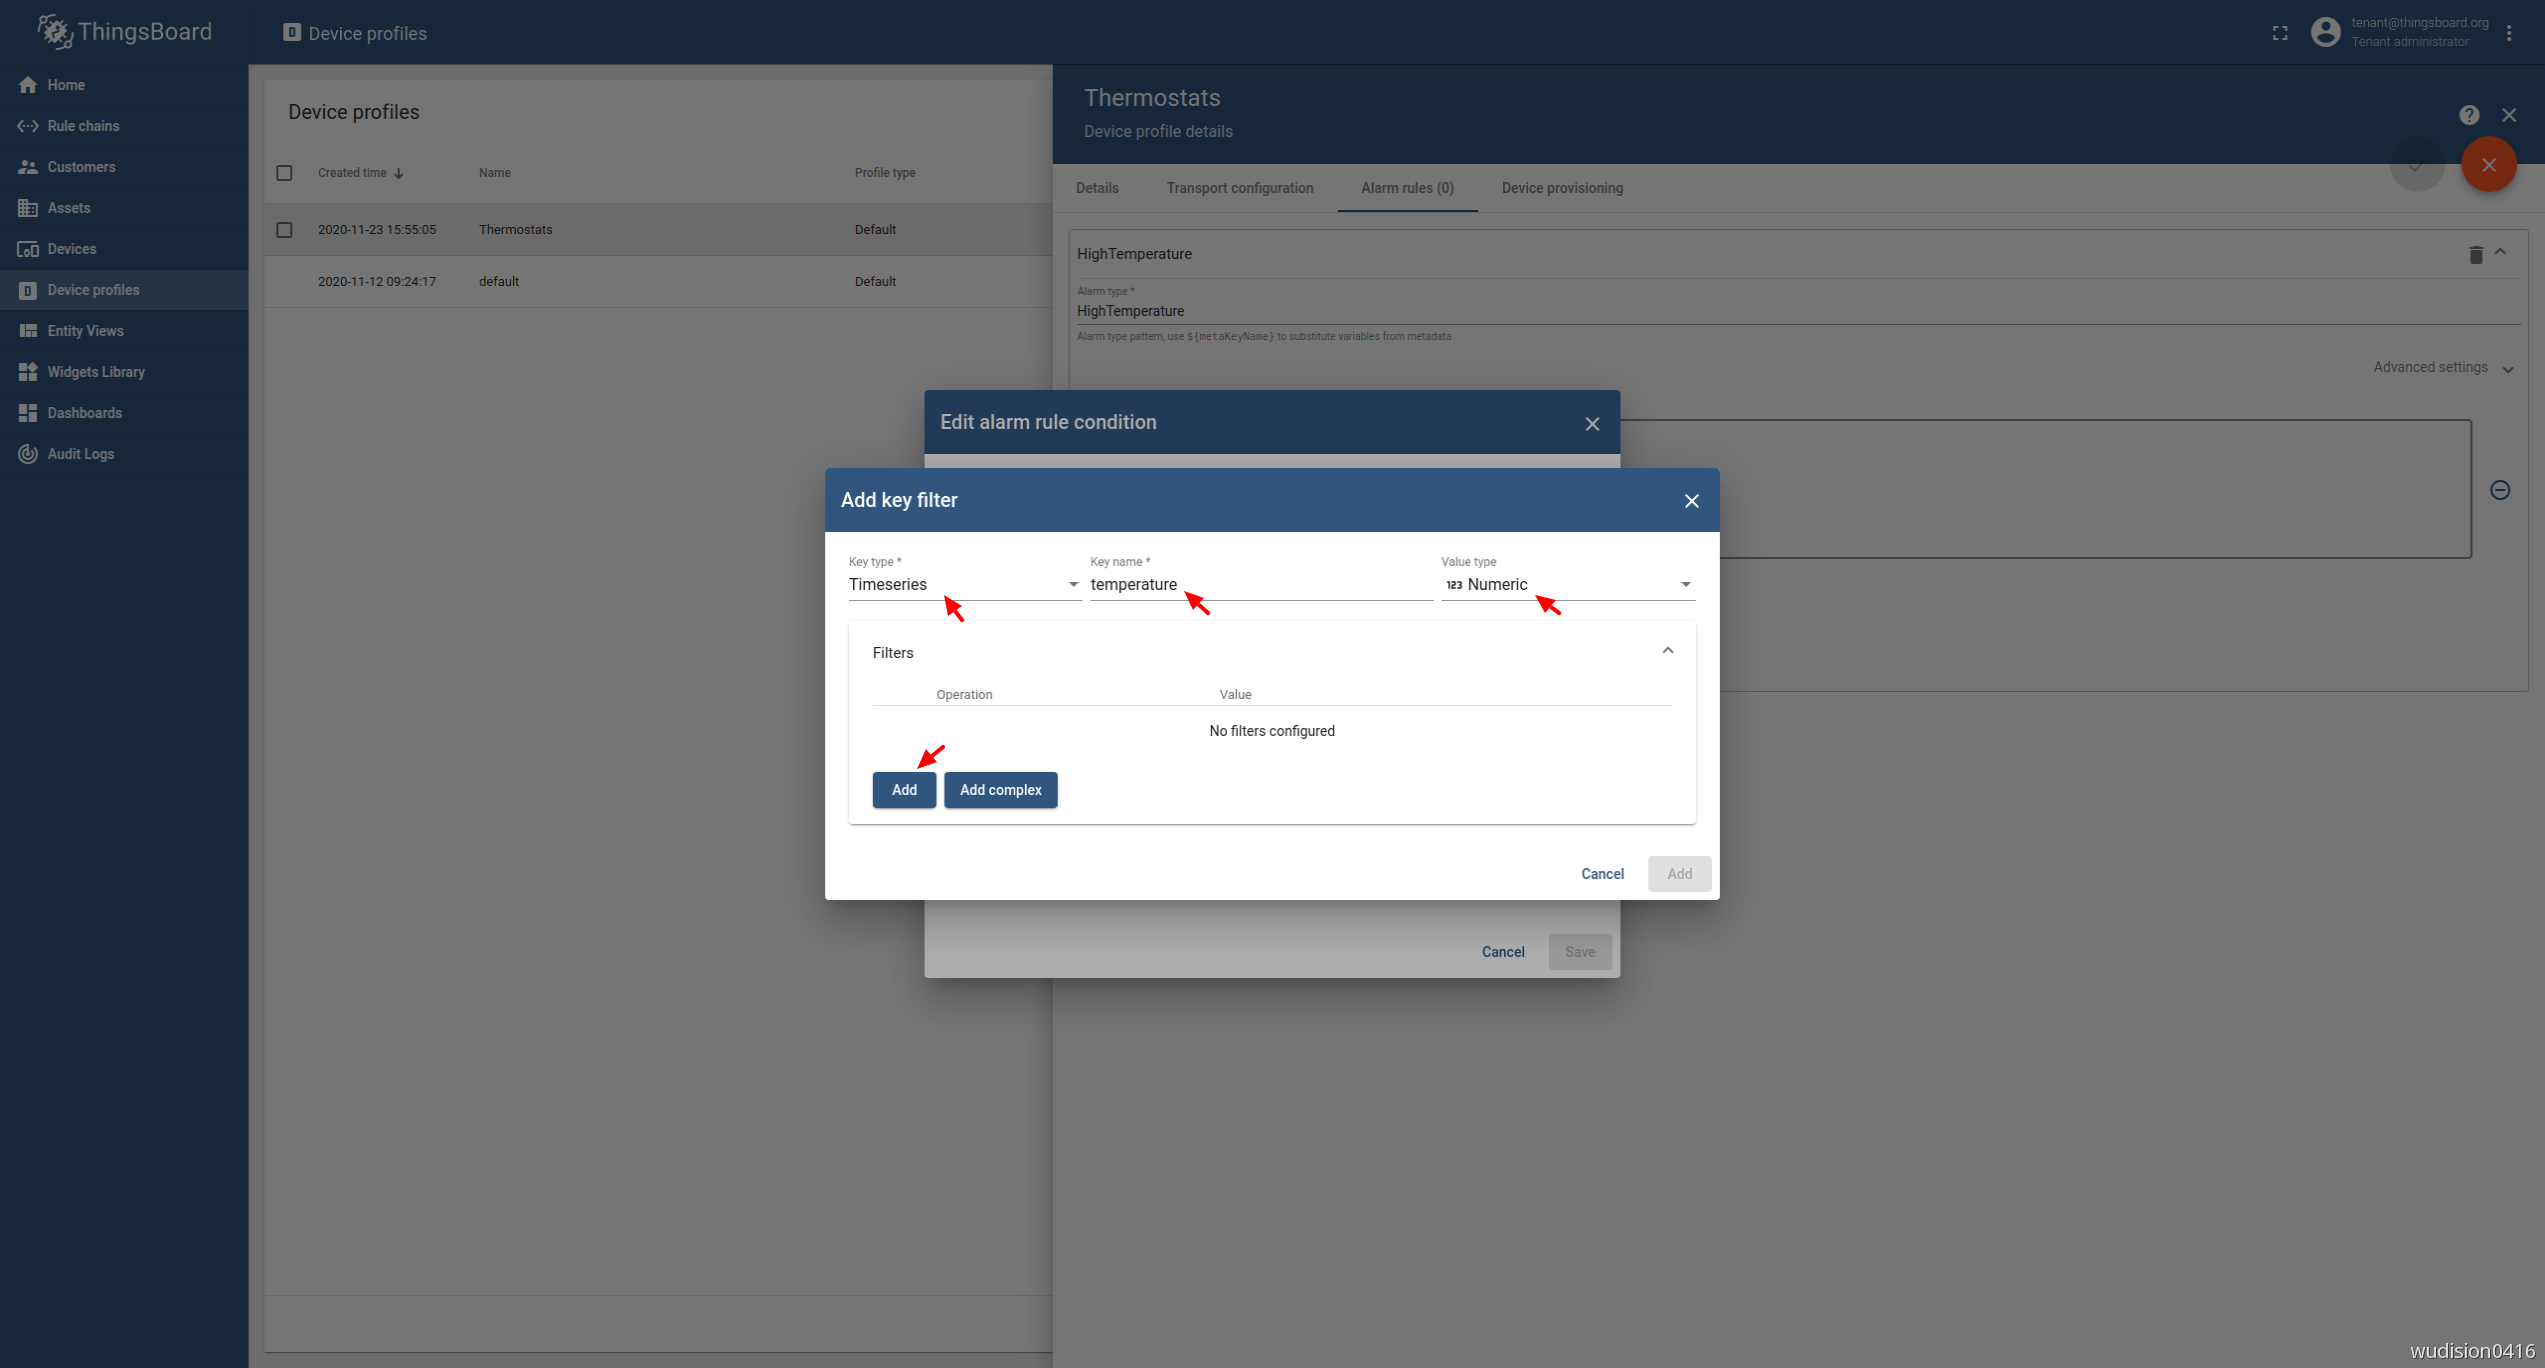
Task: Open Widgets Library from the sidebar
Action: [95, 372]
